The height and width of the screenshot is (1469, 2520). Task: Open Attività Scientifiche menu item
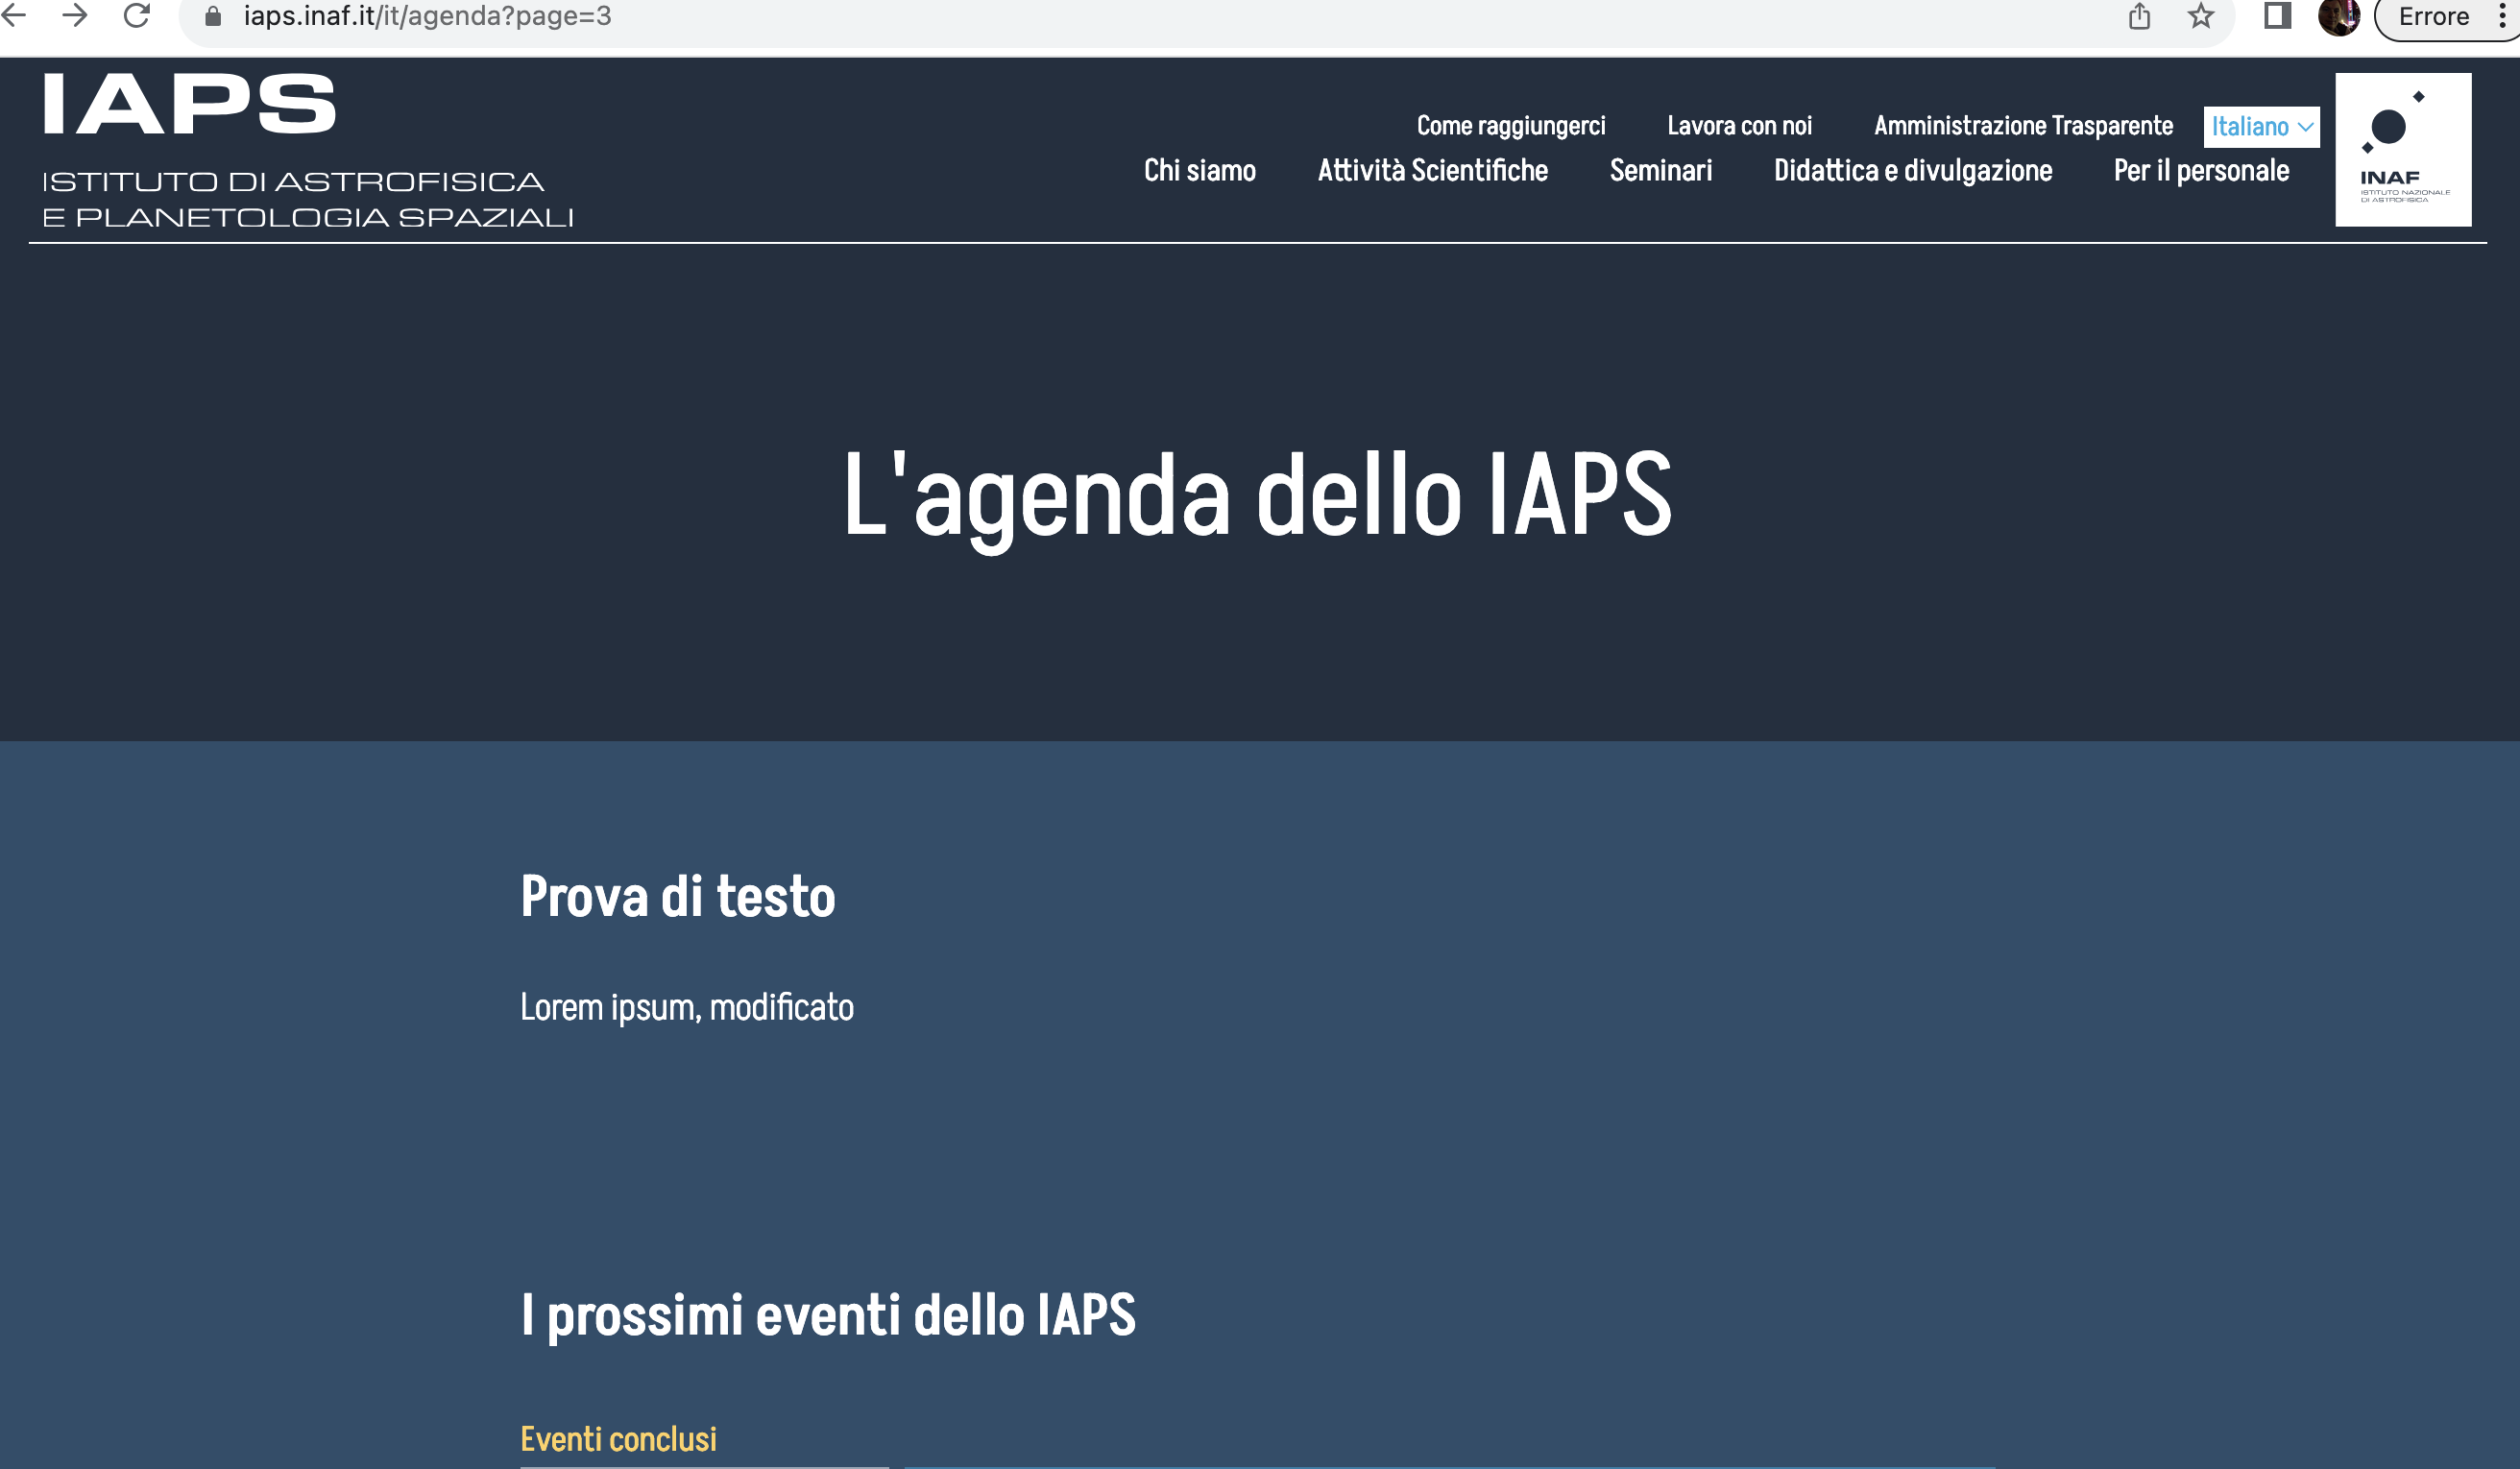pos(1432,171)
